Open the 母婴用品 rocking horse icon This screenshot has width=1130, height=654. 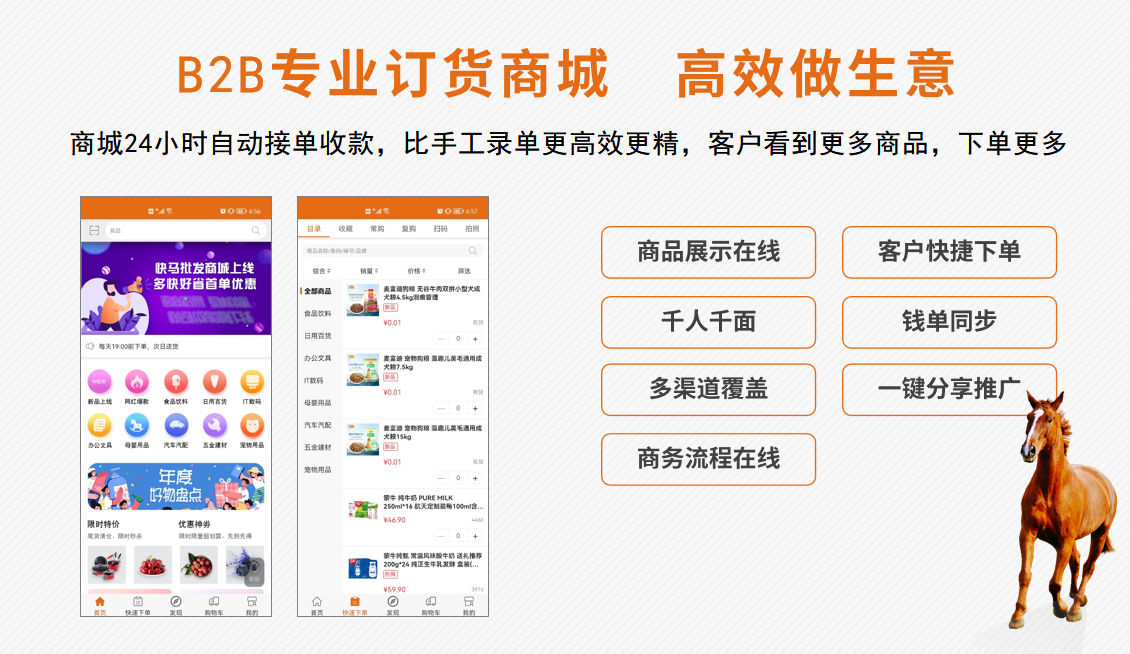click(x=137, y=425)
